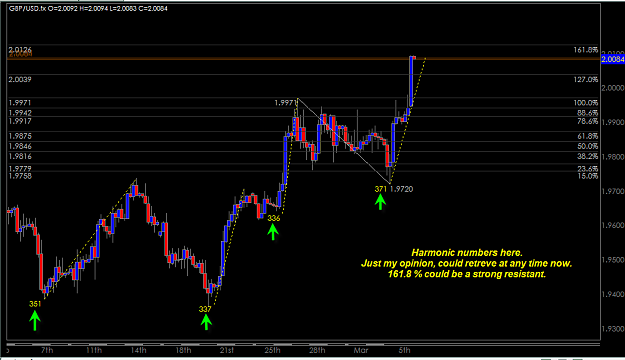The width and height of the screenshot is (625, 360).
Task: Click 1.9400 on the price axis
Action: [x=613, y=294]
